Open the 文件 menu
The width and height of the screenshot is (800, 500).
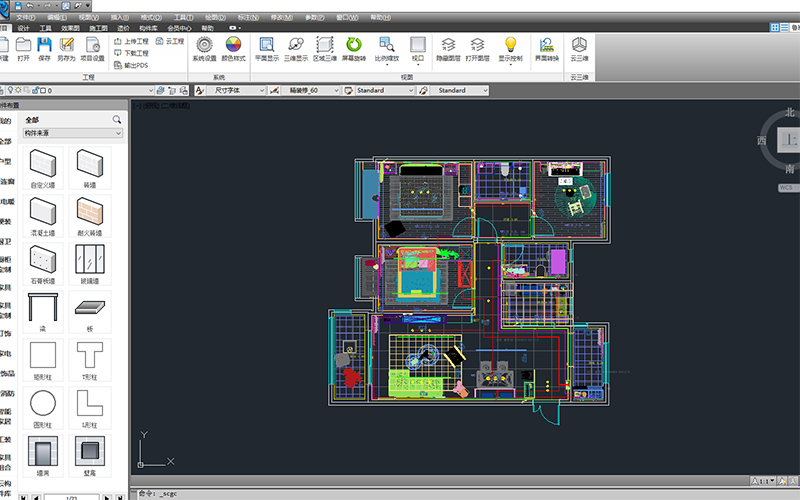pyautogui.click(x=26, y=17)
